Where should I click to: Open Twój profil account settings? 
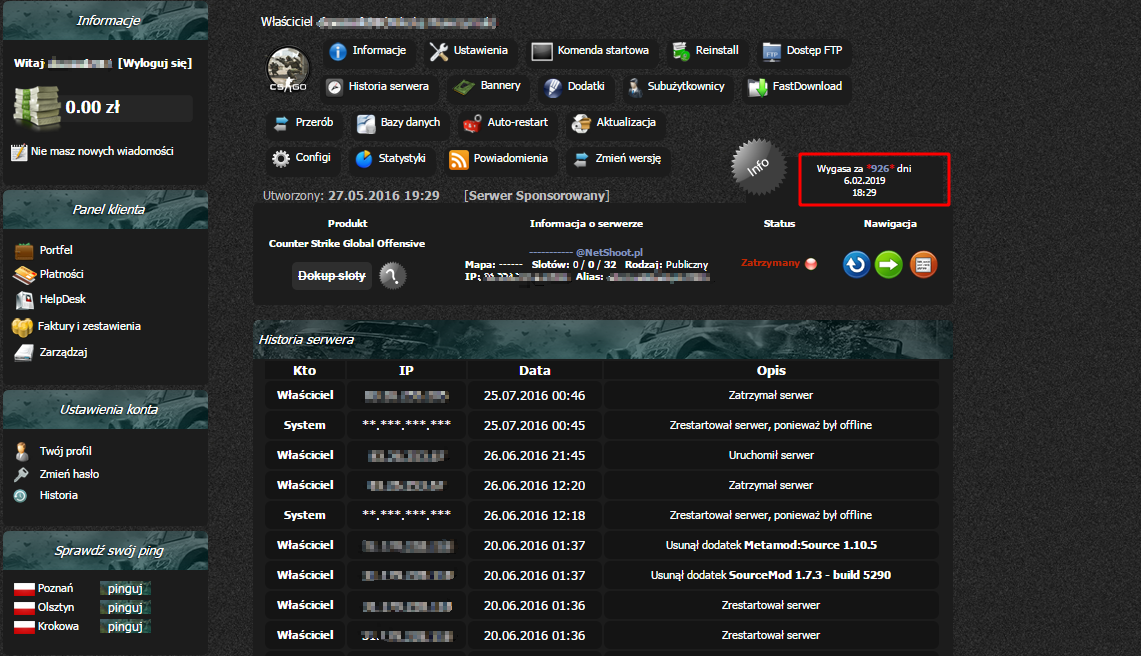click(x=65, y=451)
